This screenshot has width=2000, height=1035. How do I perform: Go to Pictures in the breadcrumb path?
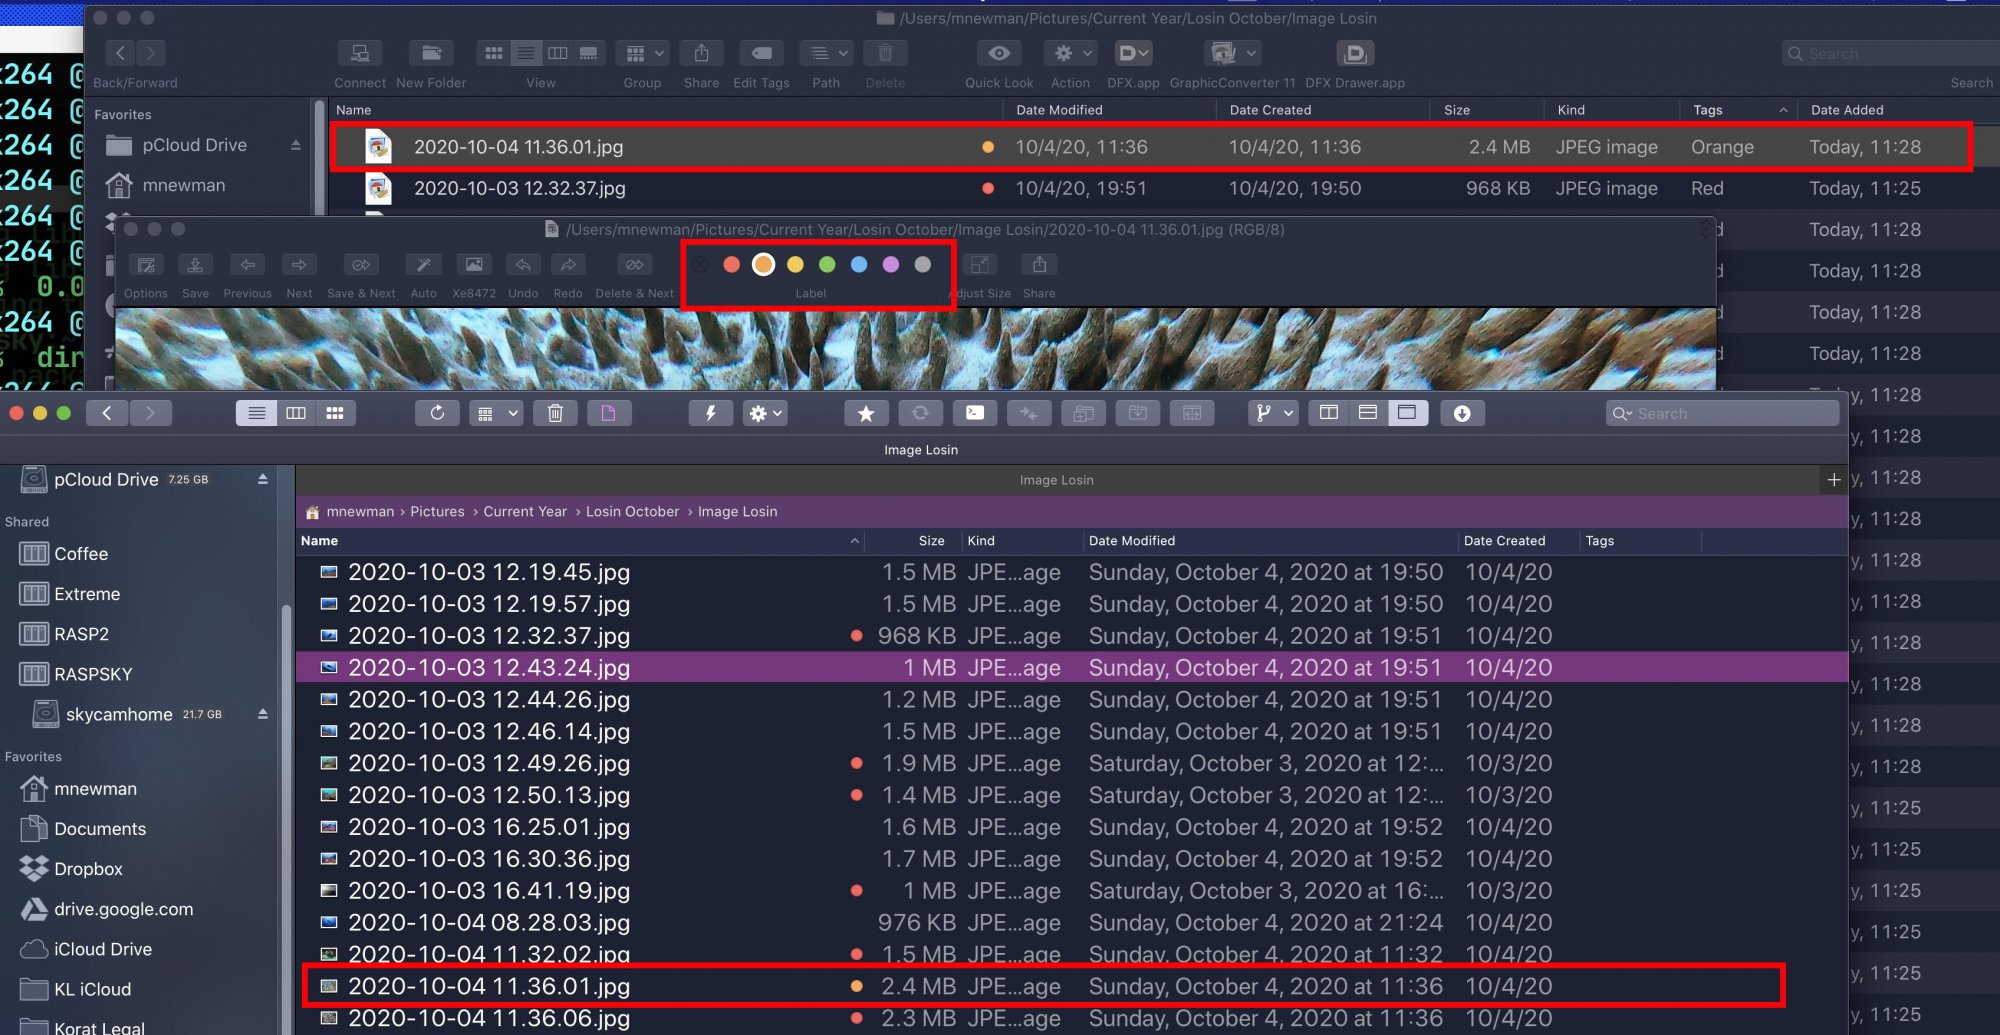pos(437,512)
